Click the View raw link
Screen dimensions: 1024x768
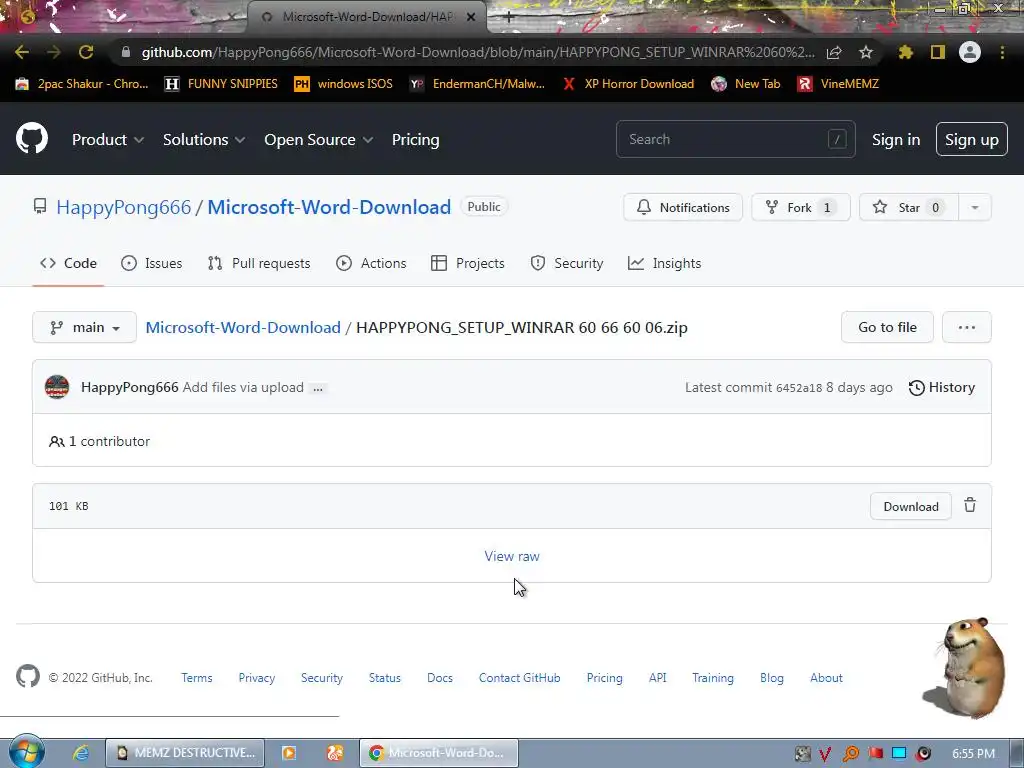coord(512,556)
